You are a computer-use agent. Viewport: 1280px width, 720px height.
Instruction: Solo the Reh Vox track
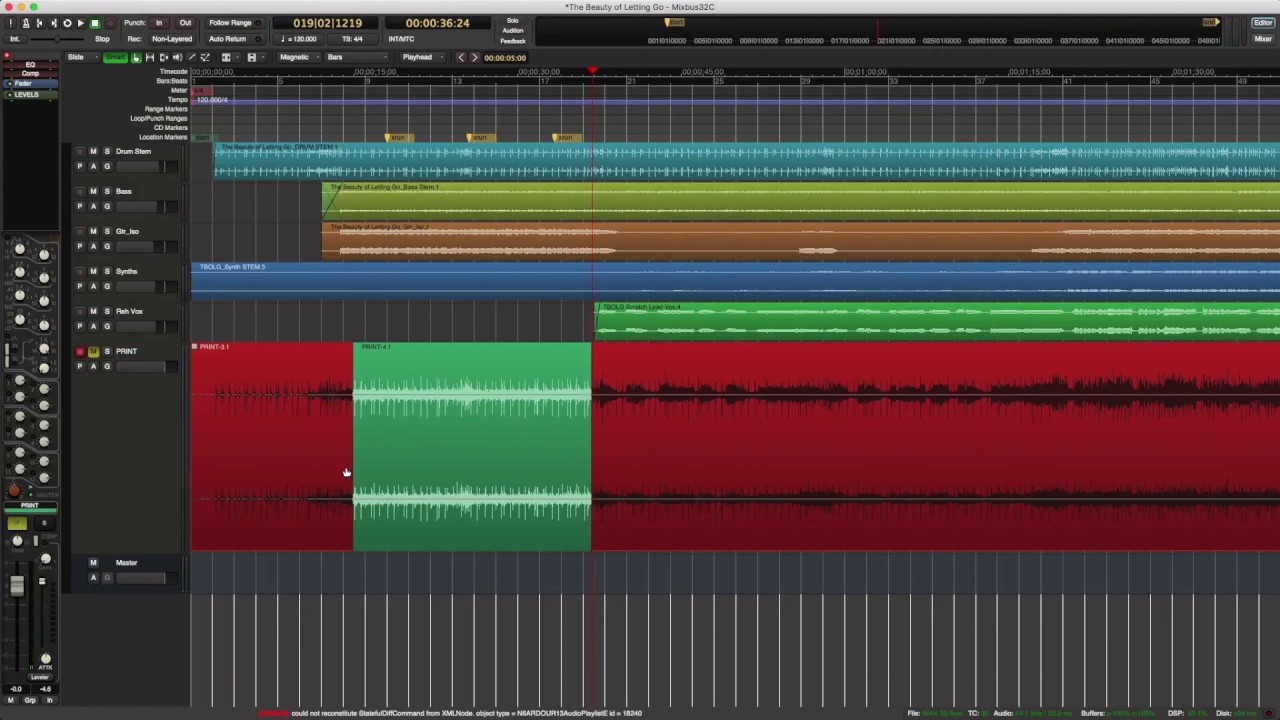[x=107, y=311]
